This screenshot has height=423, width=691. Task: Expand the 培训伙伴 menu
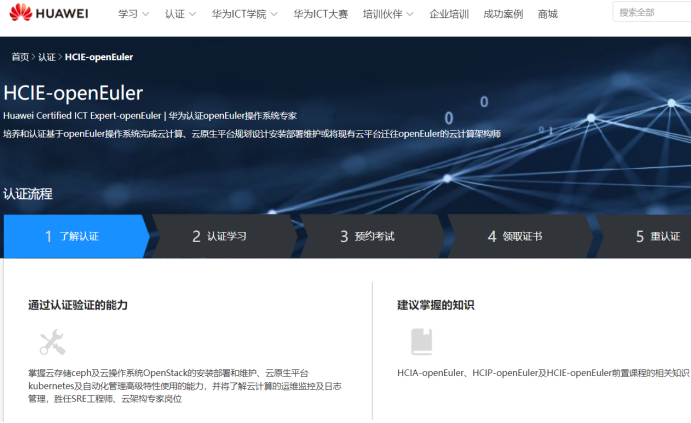[x=388, y=14]
